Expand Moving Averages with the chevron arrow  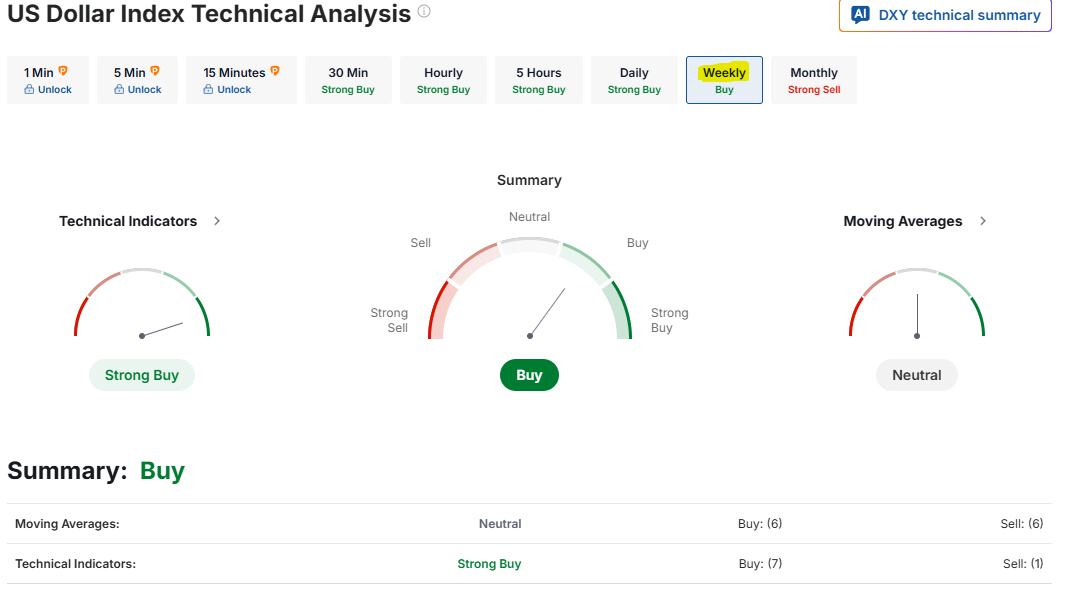coord(983,221)
